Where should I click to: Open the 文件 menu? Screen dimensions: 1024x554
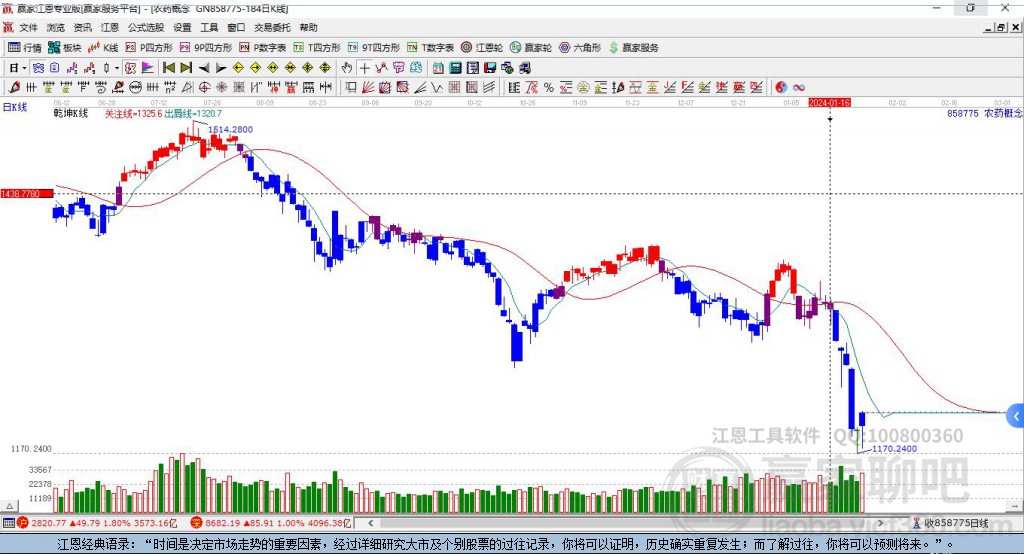click(28, 27)
